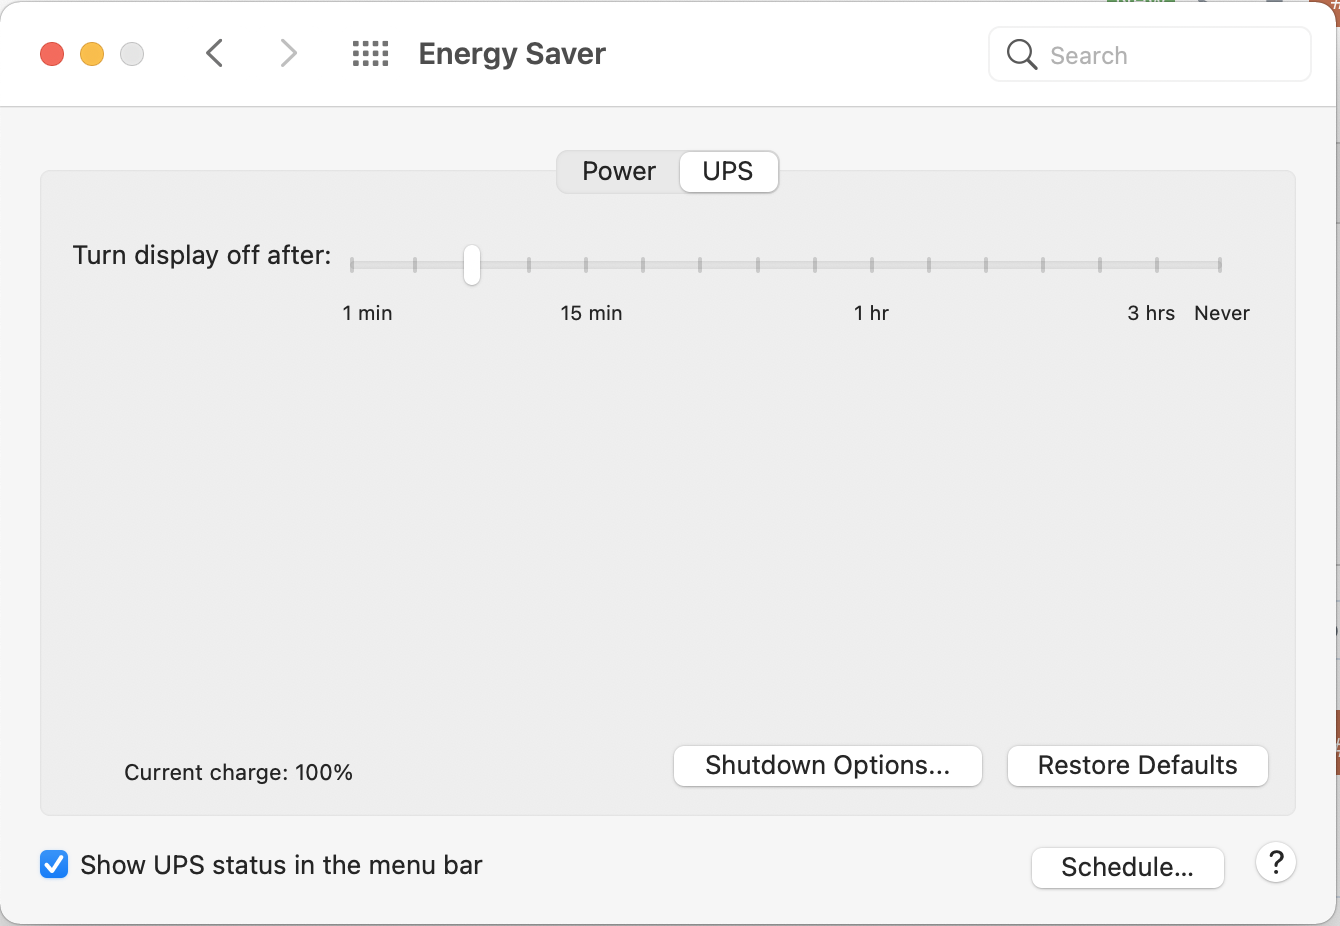
Task: Set display off slider to 1 min
Action: (x=352, y=265)
